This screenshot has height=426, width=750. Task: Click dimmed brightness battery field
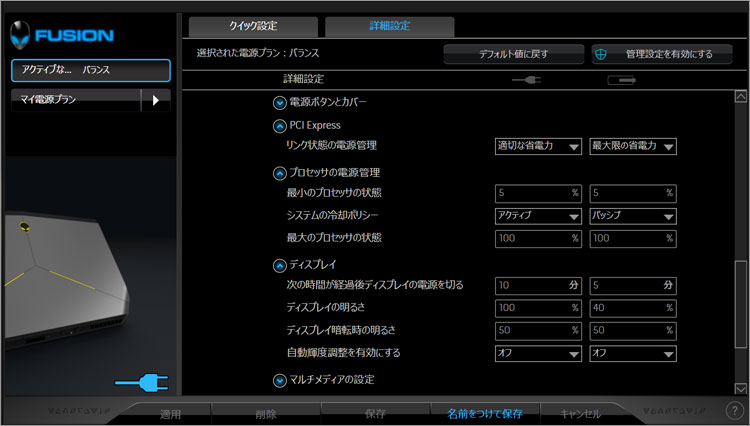[x=633, y=330]
